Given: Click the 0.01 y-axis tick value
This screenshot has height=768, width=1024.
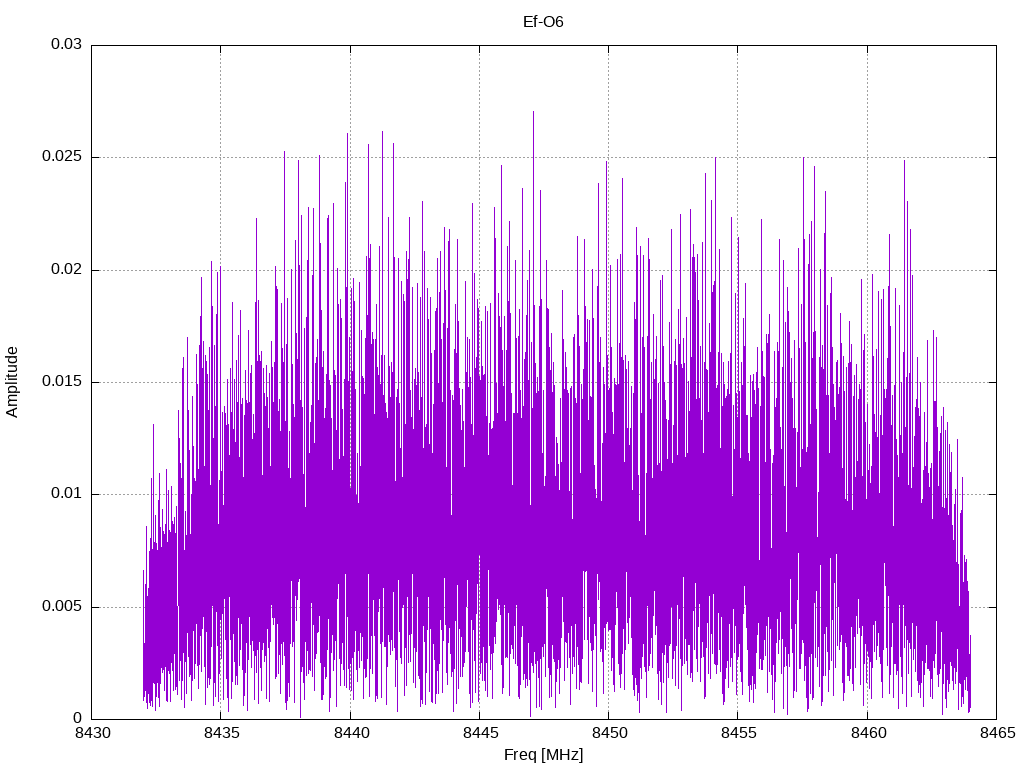Looking at the screenshot, I should (x=67, y=494).
